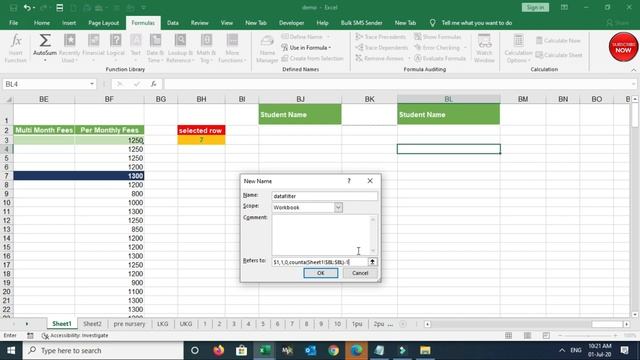Open Error Checking
The width and height of the screenshot is (640, 360).
(x=438, y=47)
